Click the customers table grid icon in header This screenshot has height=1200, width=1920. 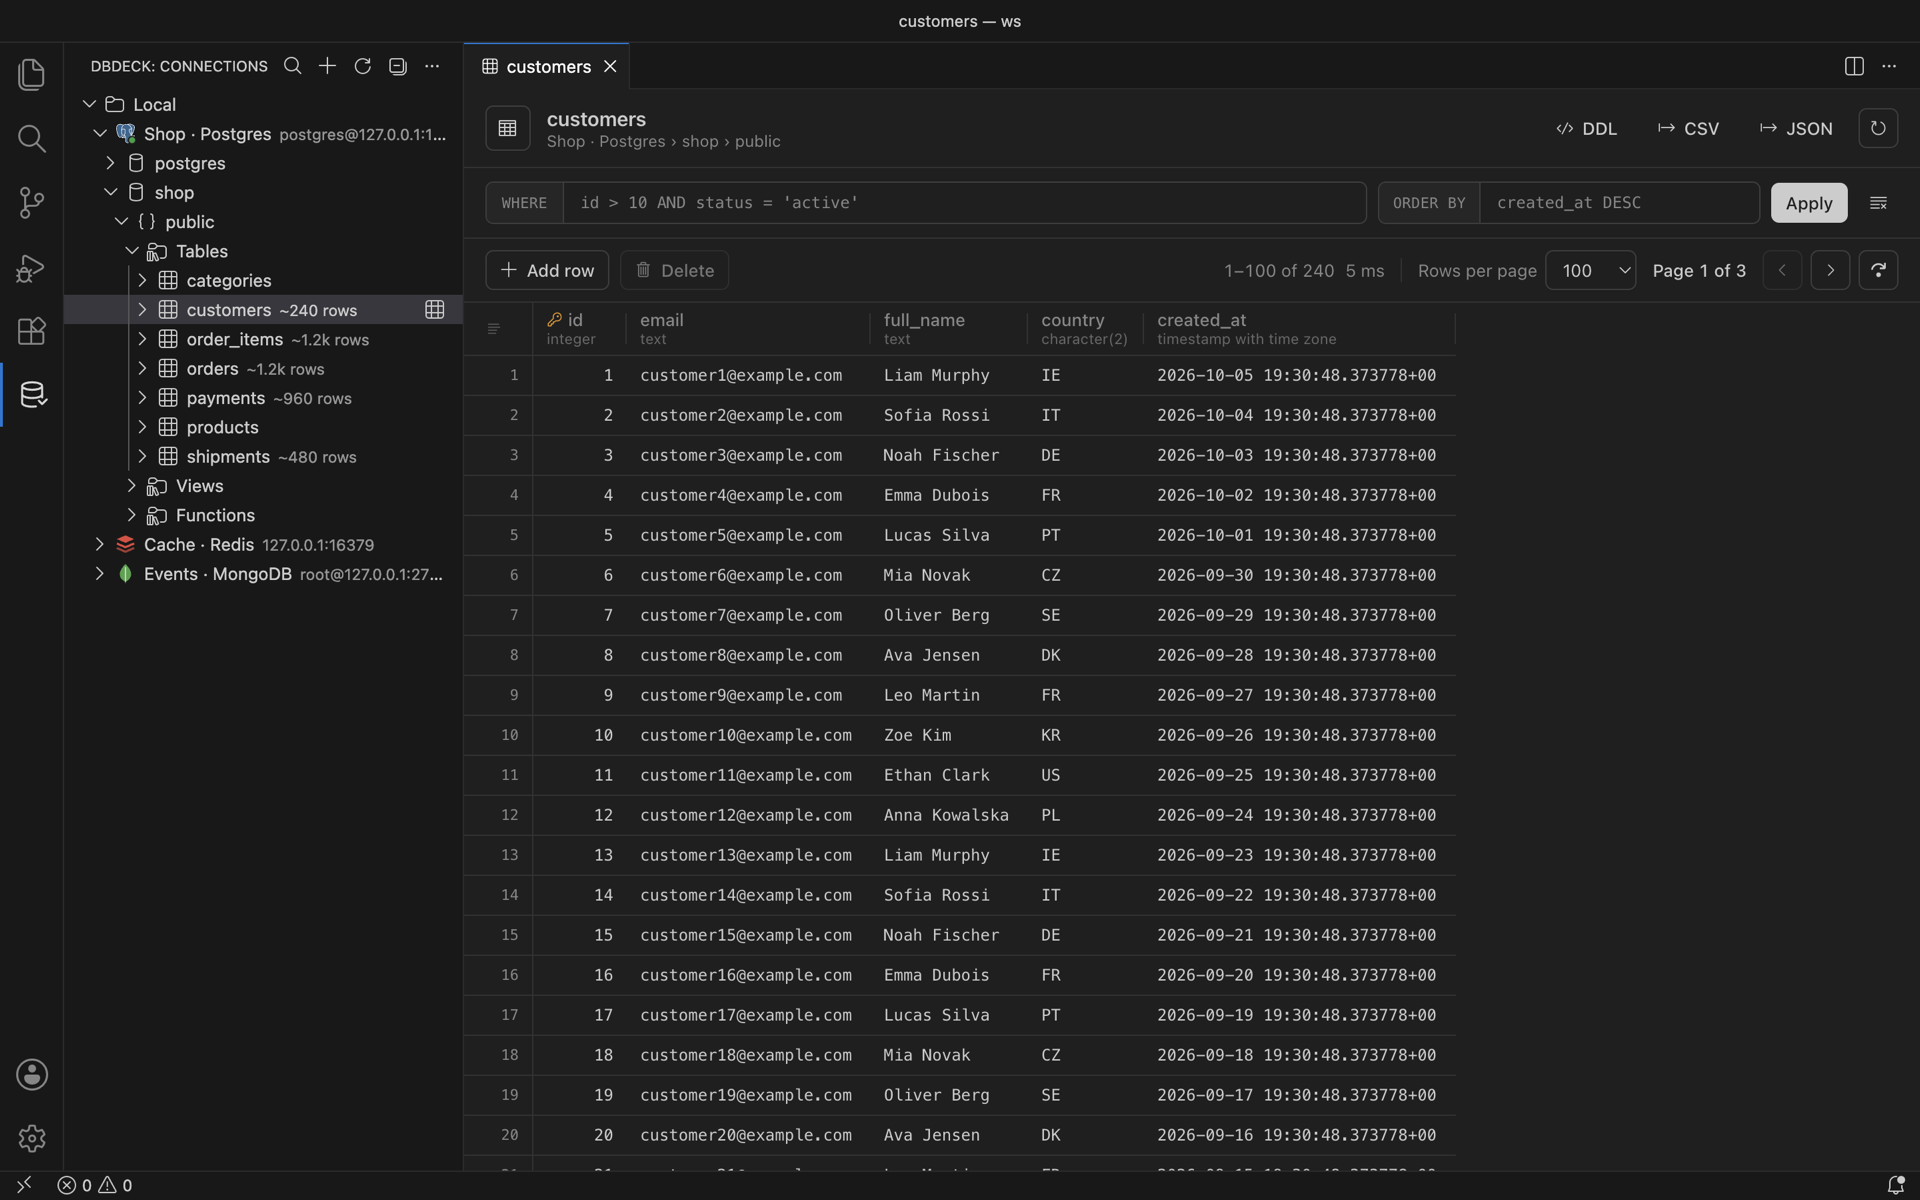point(508,128)
